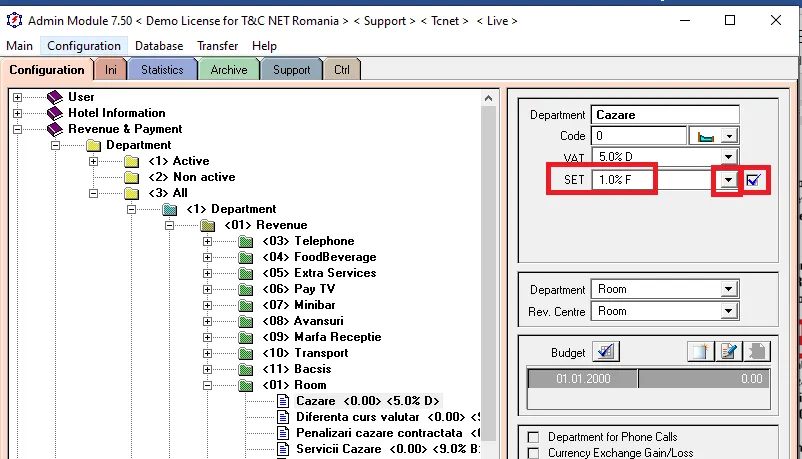The width and height of the screenshot is (802, 459).
Task: Click the Admin Module app icon in title bar
Action: click(x=14, y=20)
